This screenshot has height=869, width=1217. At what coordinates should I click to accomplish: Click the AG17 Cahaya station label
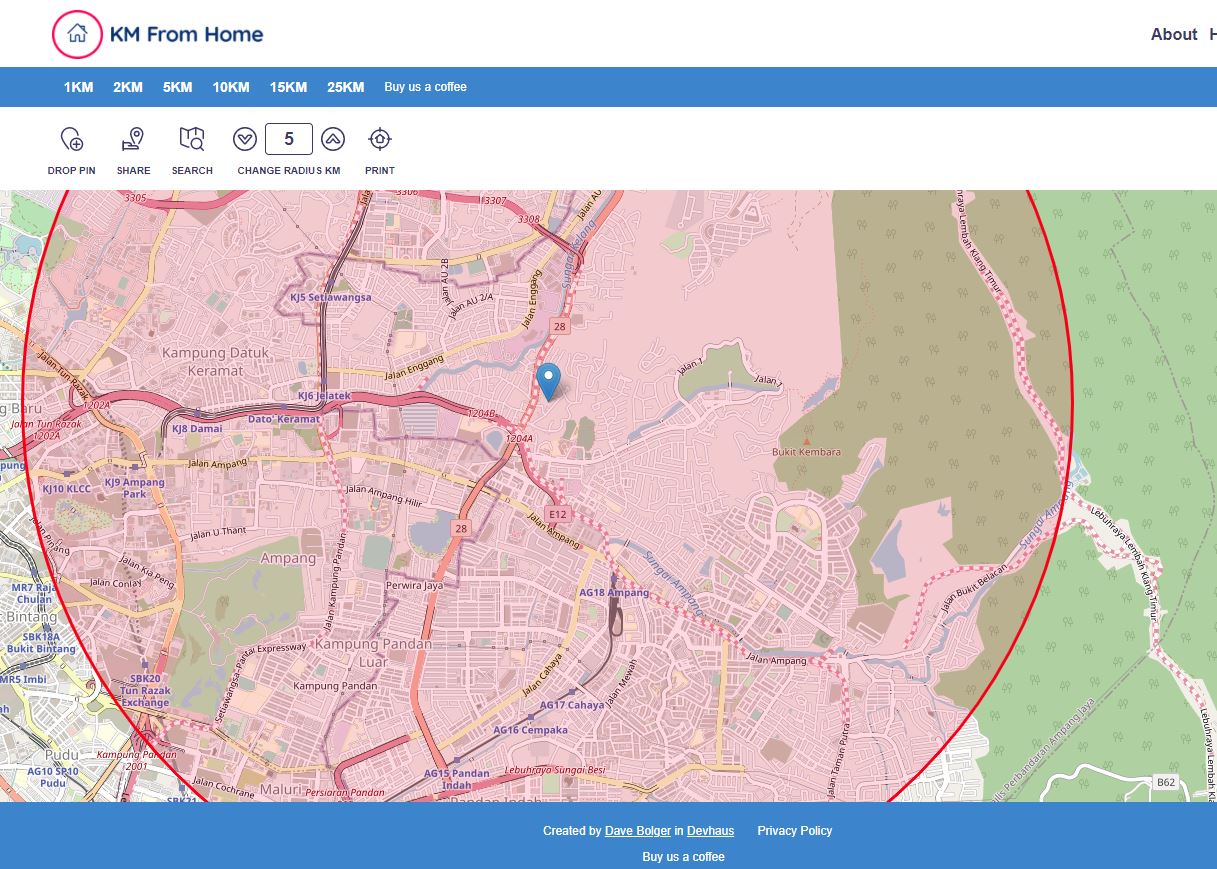pyautogui.click(x=572, y=705)
